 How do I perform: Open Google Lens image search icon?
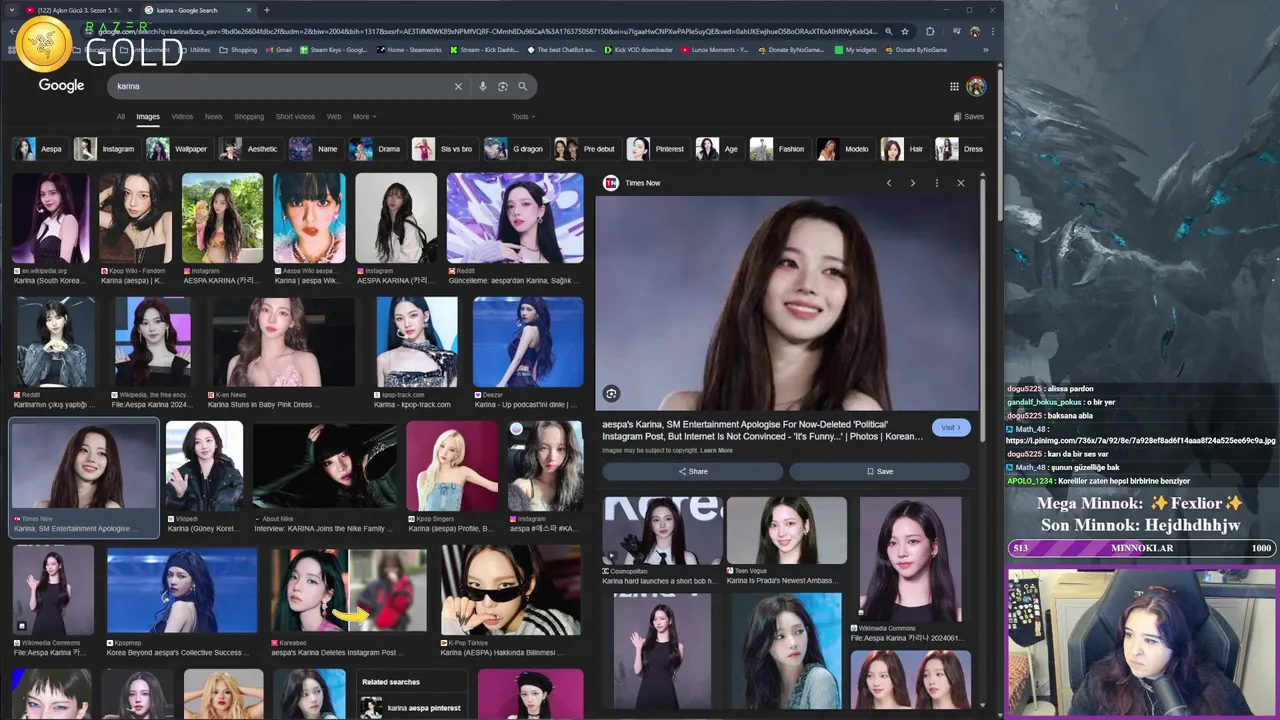[503, 86]
